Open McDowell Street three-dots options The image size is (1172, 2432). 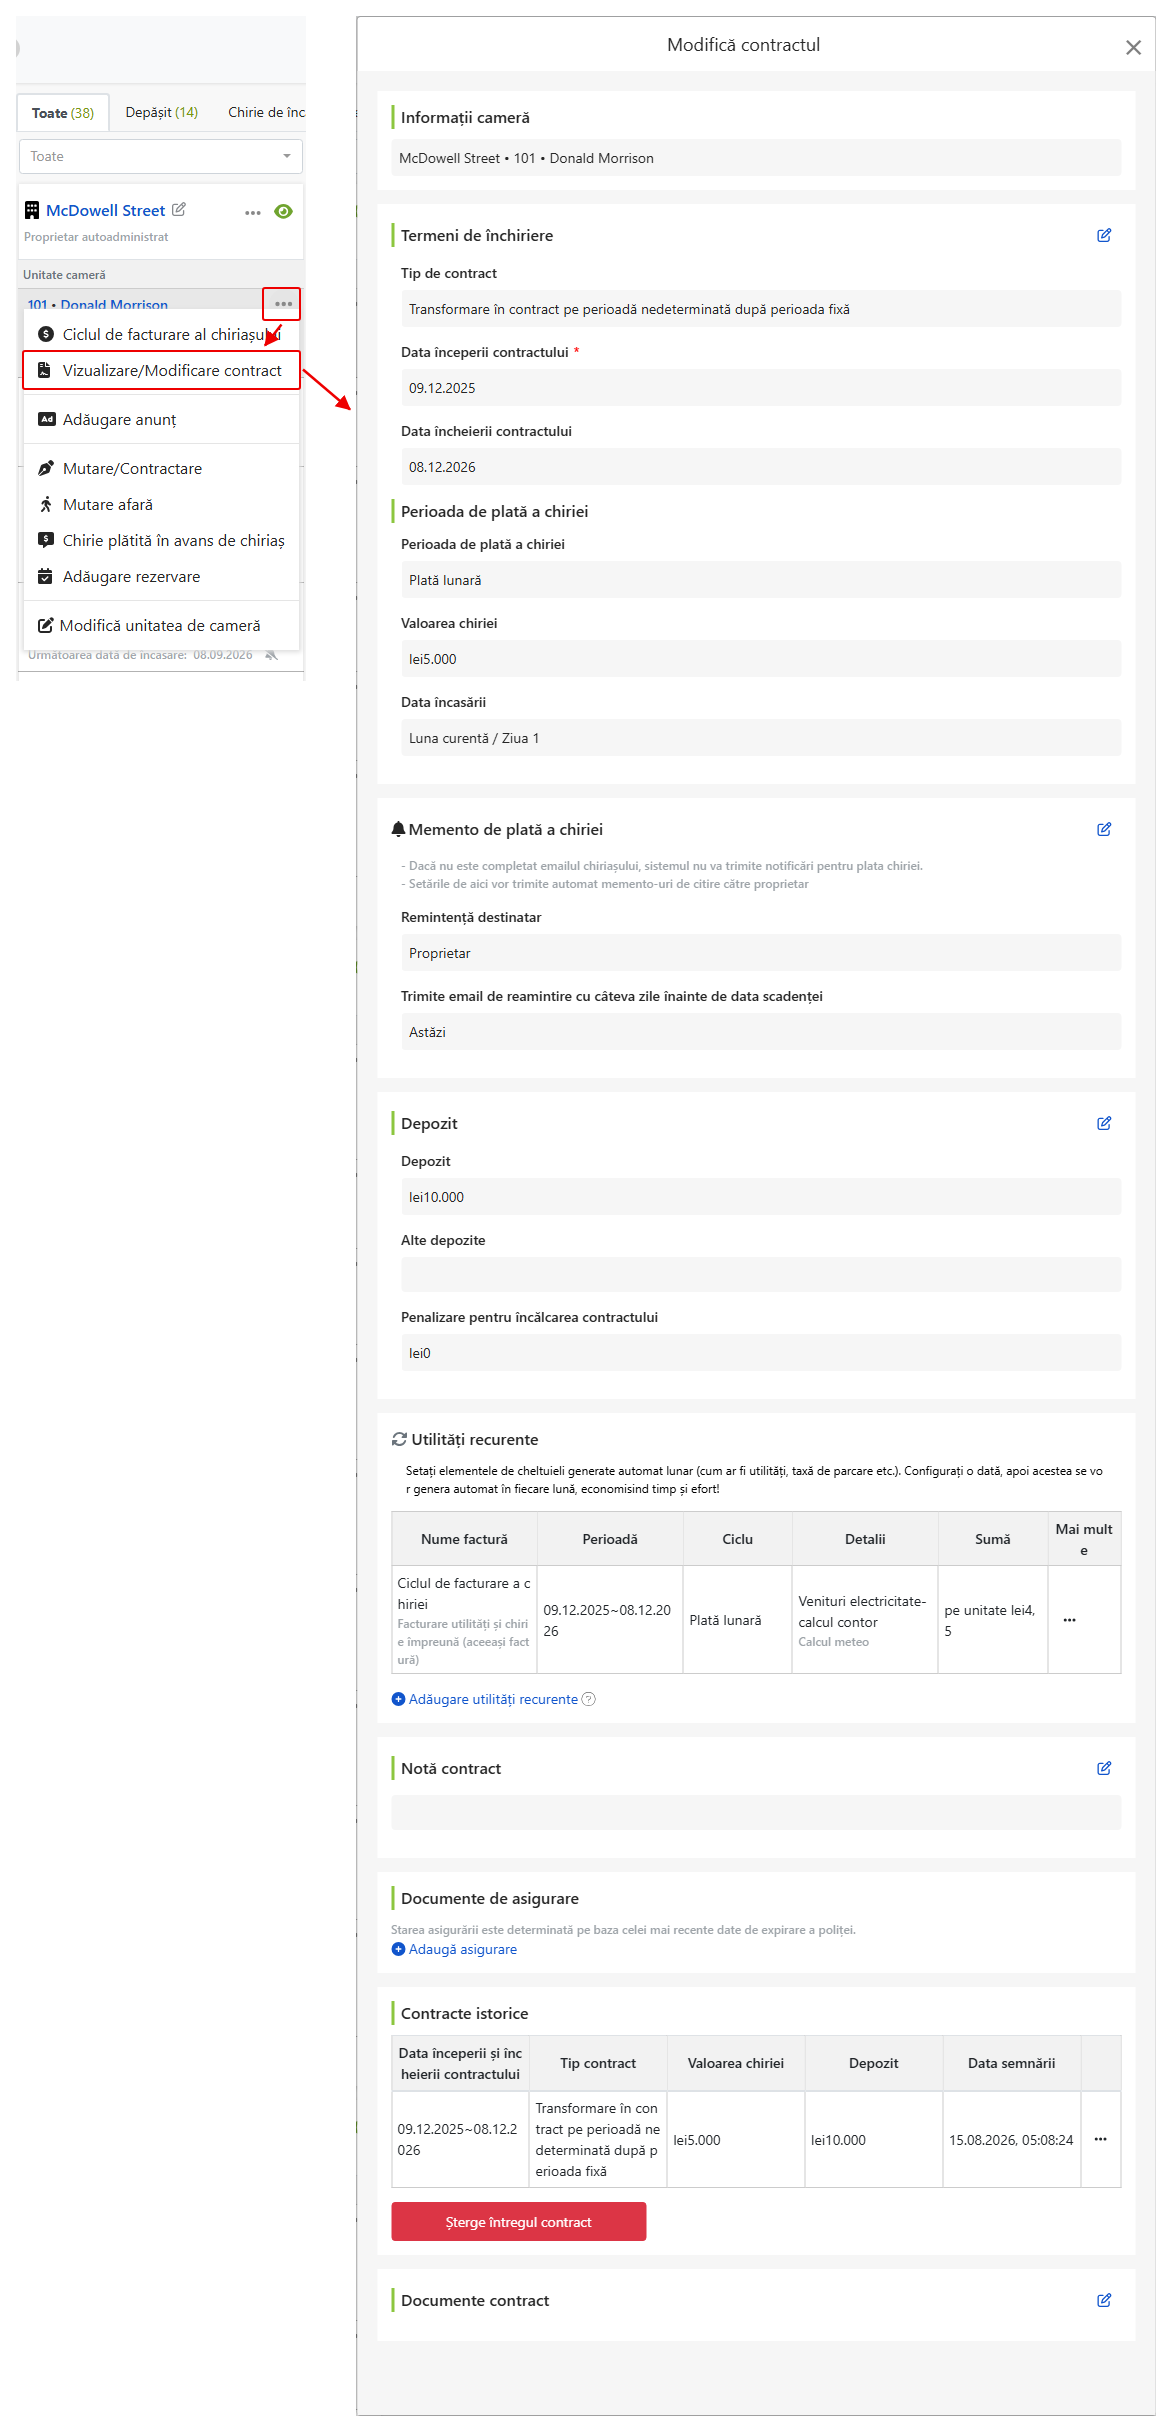tap(253, 212)
